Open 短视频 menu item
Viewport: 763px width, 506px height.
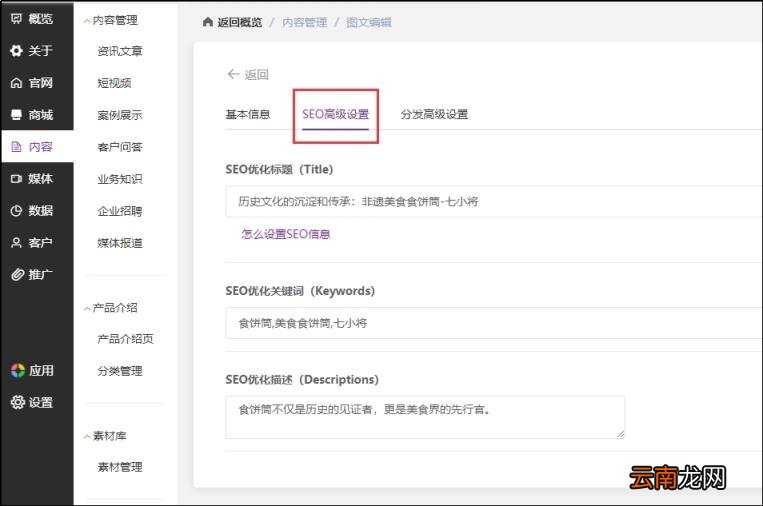[x=114, y=83]
